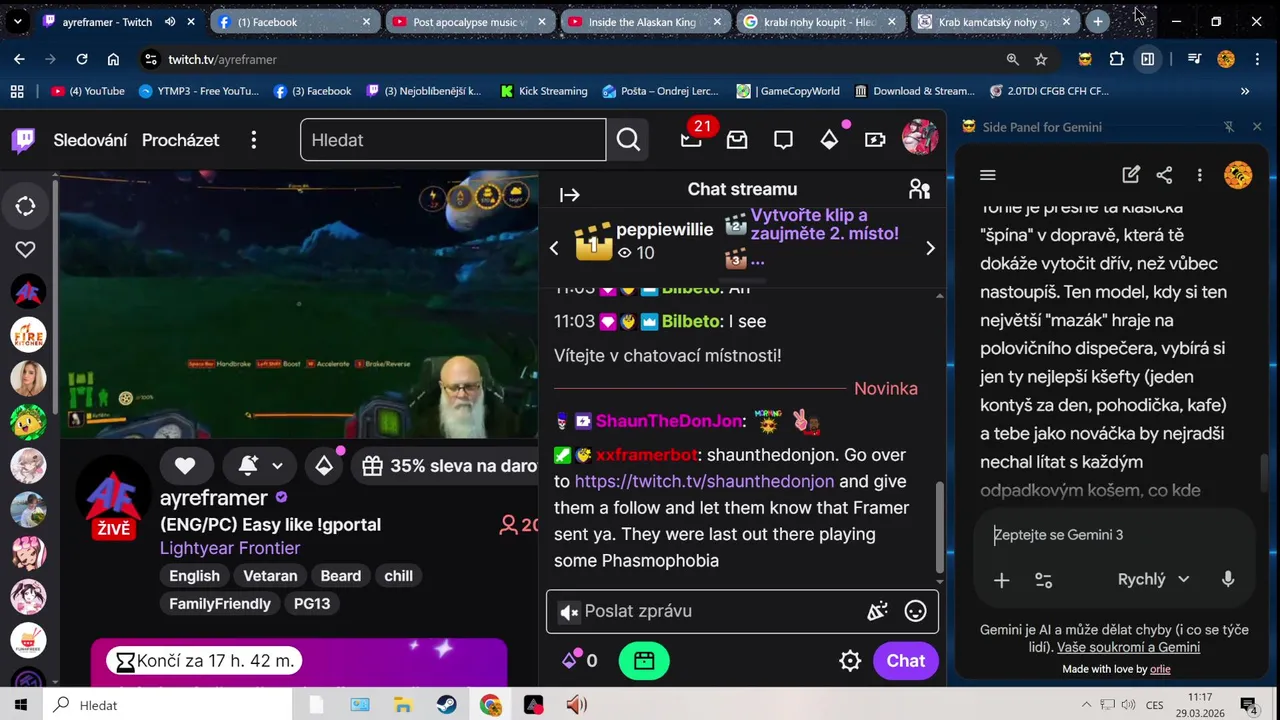Click the Gemini conversation scrollbar thumb
Screen dimensions: 1280x720
point(1263,473)
